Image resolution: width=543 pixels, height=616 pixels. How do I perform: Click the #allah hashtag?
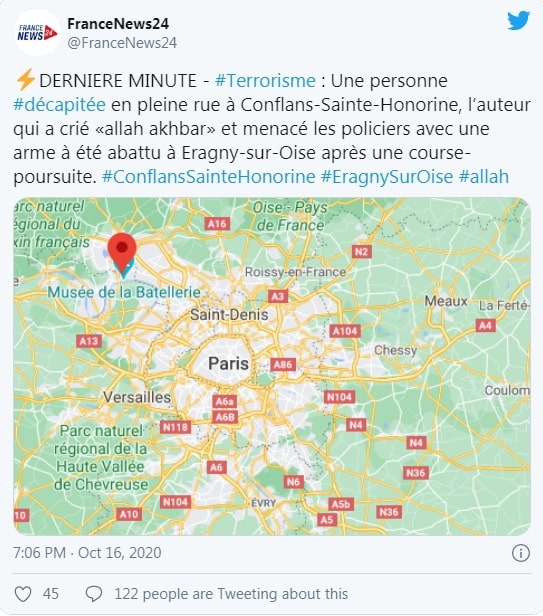click(x=484, y=177)
